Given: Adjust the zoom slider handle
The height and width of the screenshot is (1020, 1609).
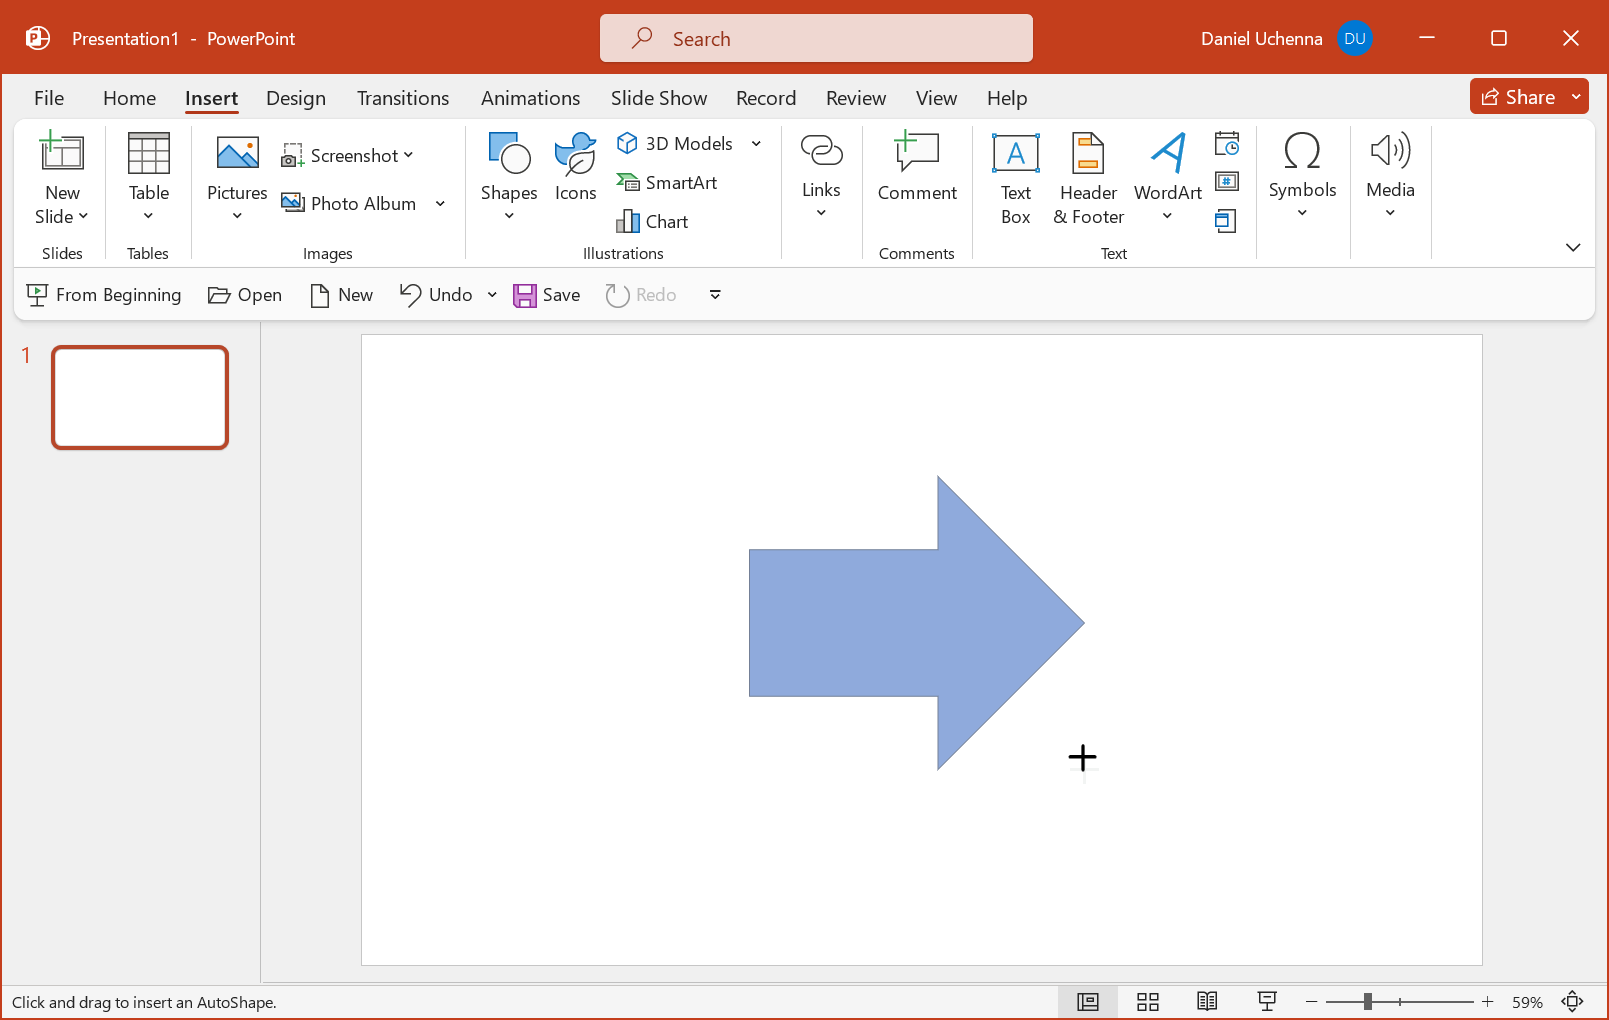Looking at the screenshot, I should click(1367, 1002).
